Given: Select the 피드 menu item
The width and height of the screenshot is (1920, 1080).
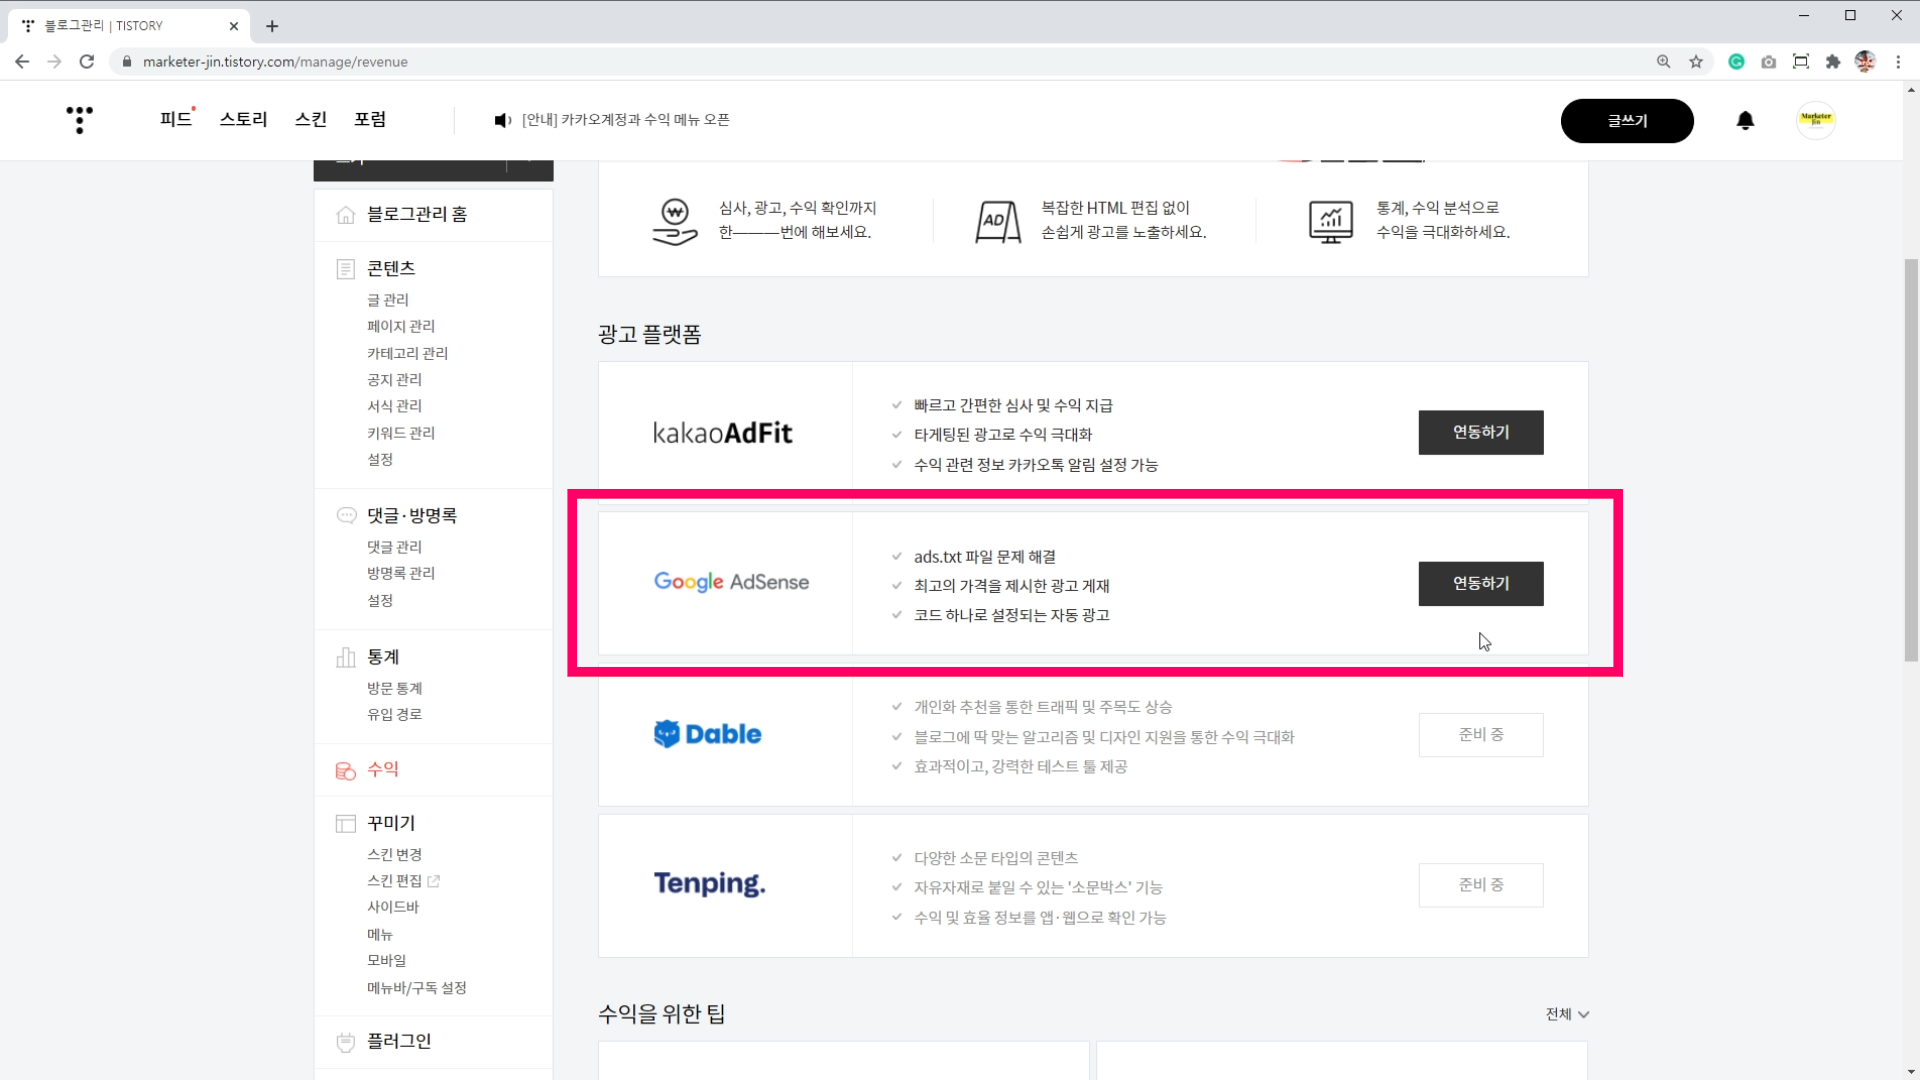Looking at the screenshot, I should click(x=176, y=119).
